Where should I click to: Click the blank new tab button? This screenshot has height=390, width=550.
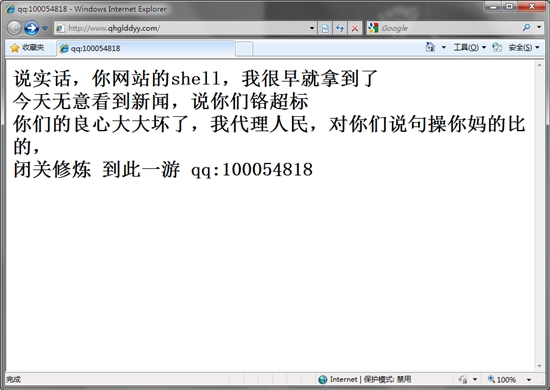pos(244,48)
